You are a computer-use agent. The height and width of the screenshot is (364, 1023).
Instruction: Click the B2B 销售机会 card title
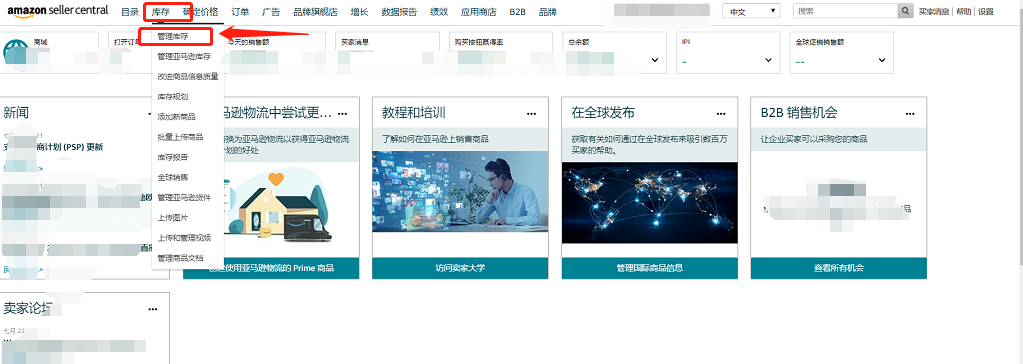pos(799,113)
